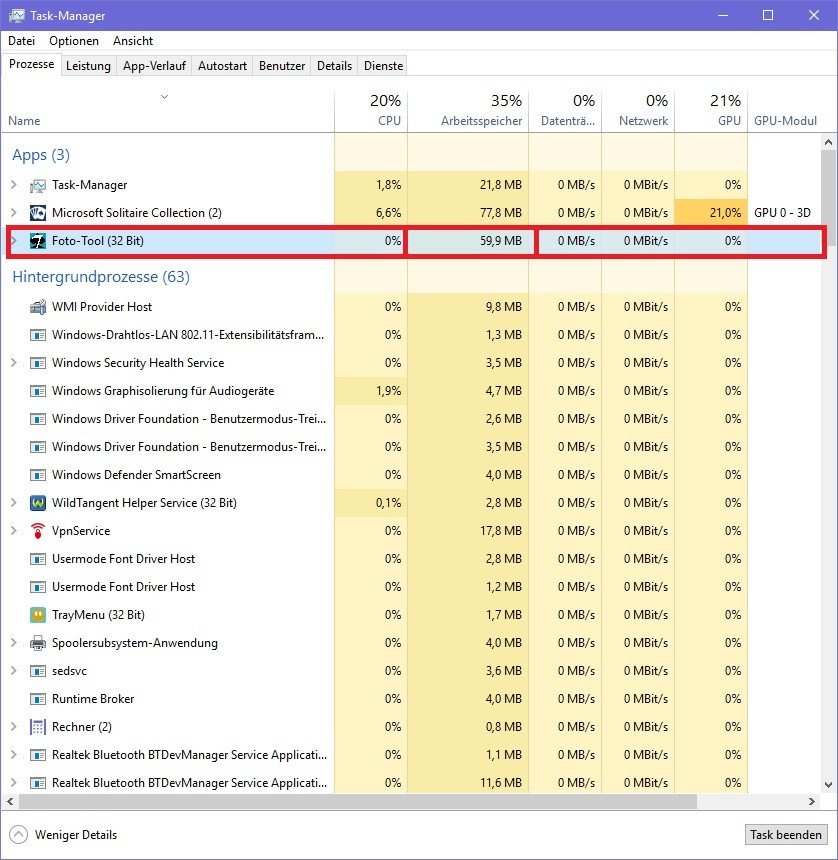This screenshot has width=838, height=860.
Task: Sort by the GPU column header
Action: [x=711, y=111]
